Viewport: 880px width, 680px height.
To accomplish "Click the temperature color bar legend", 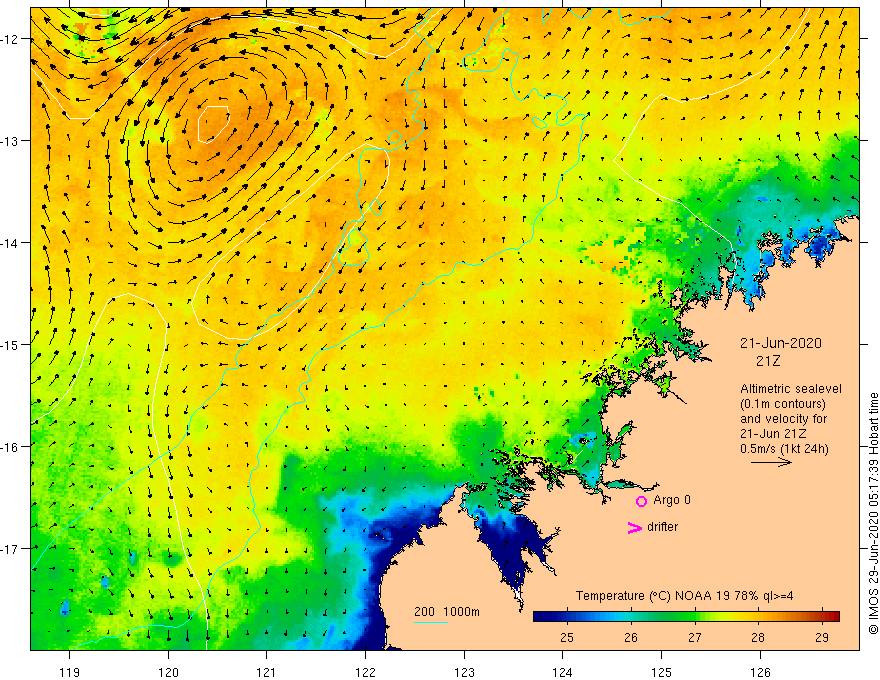I will click(x=686, y=617).
